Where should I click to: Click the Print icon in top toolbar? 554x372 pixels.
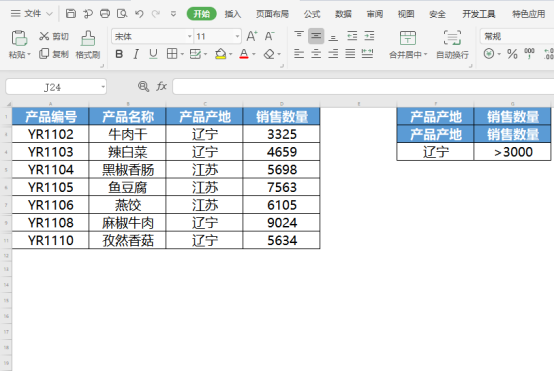tap(105, 14)
